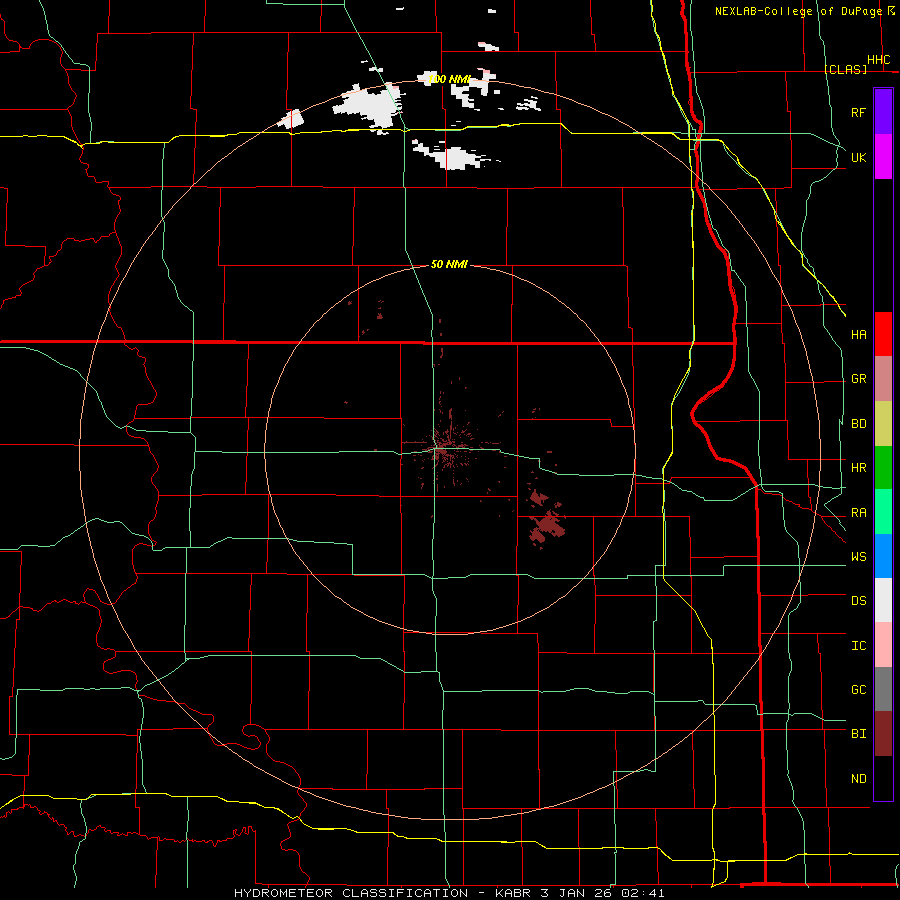Select the BD legend label

pos(858,424)
